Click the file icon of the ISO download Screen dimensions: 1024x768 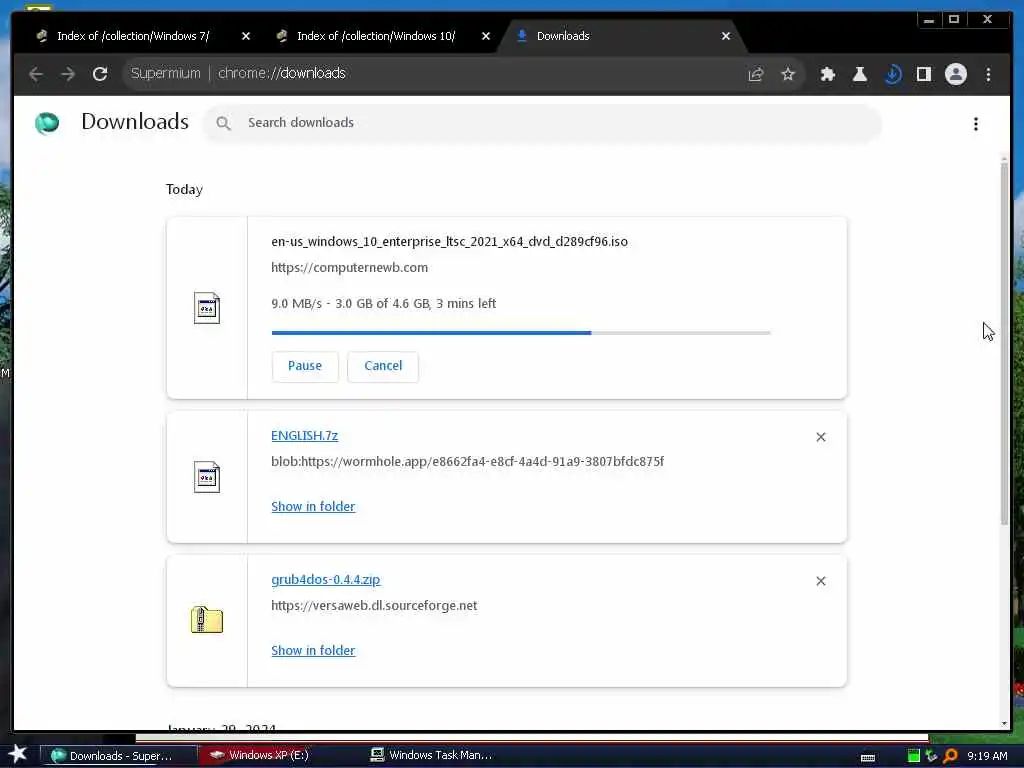[207, 308]
